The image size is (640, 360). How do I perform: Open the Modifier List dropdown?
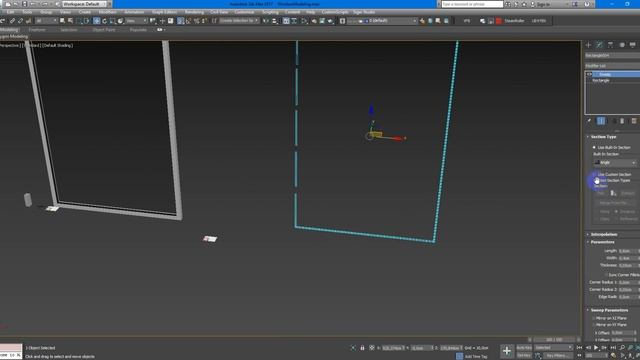pos(612,66)
